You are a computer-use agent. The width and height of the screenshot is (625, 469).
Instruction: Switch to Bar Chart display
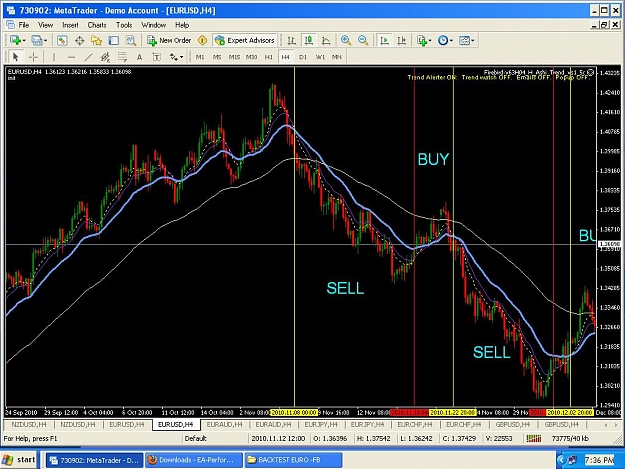point(291,40)
